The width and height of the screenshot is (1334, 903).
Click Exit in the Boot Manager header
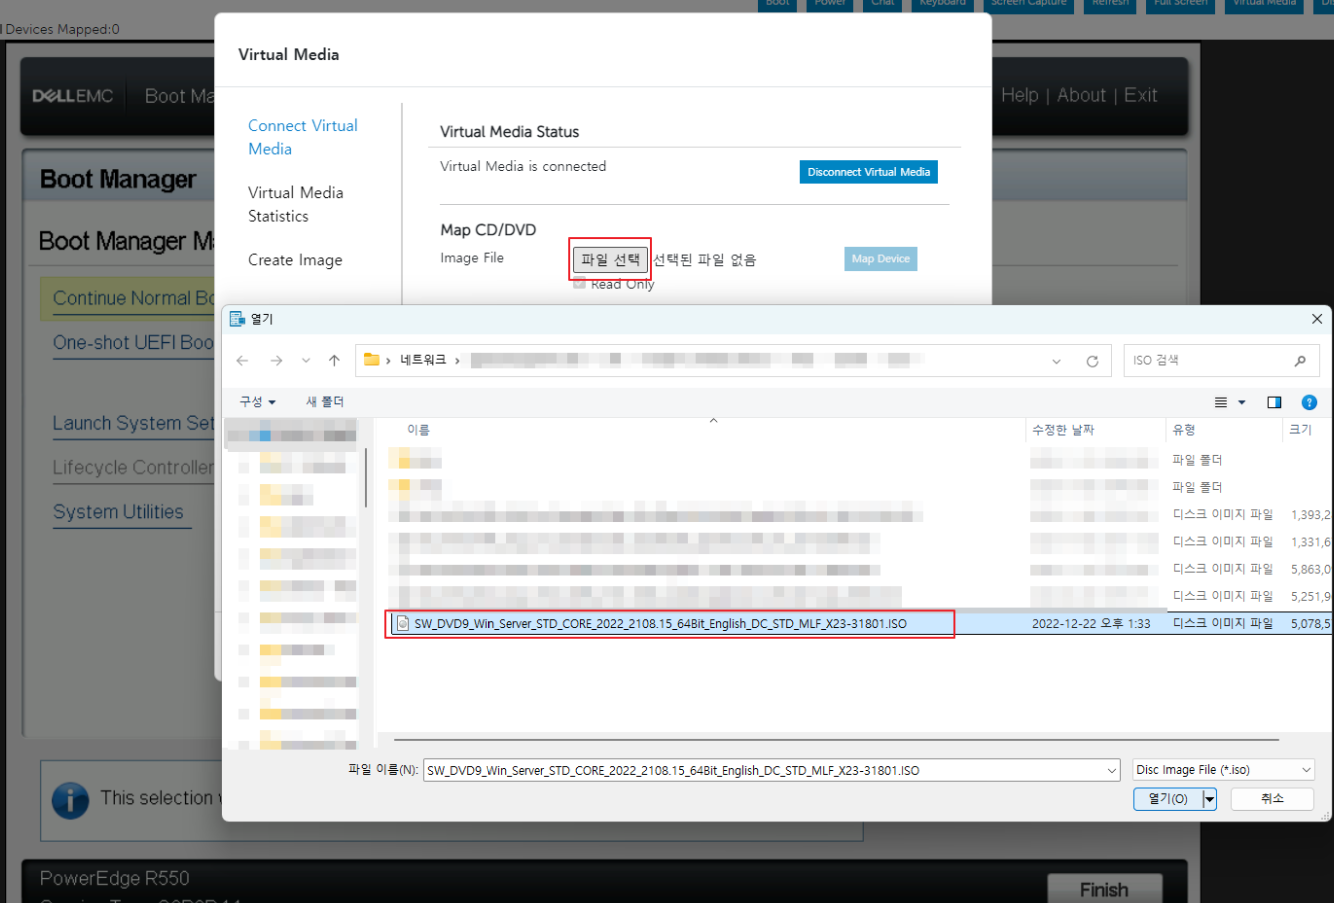coord(1141,95)
